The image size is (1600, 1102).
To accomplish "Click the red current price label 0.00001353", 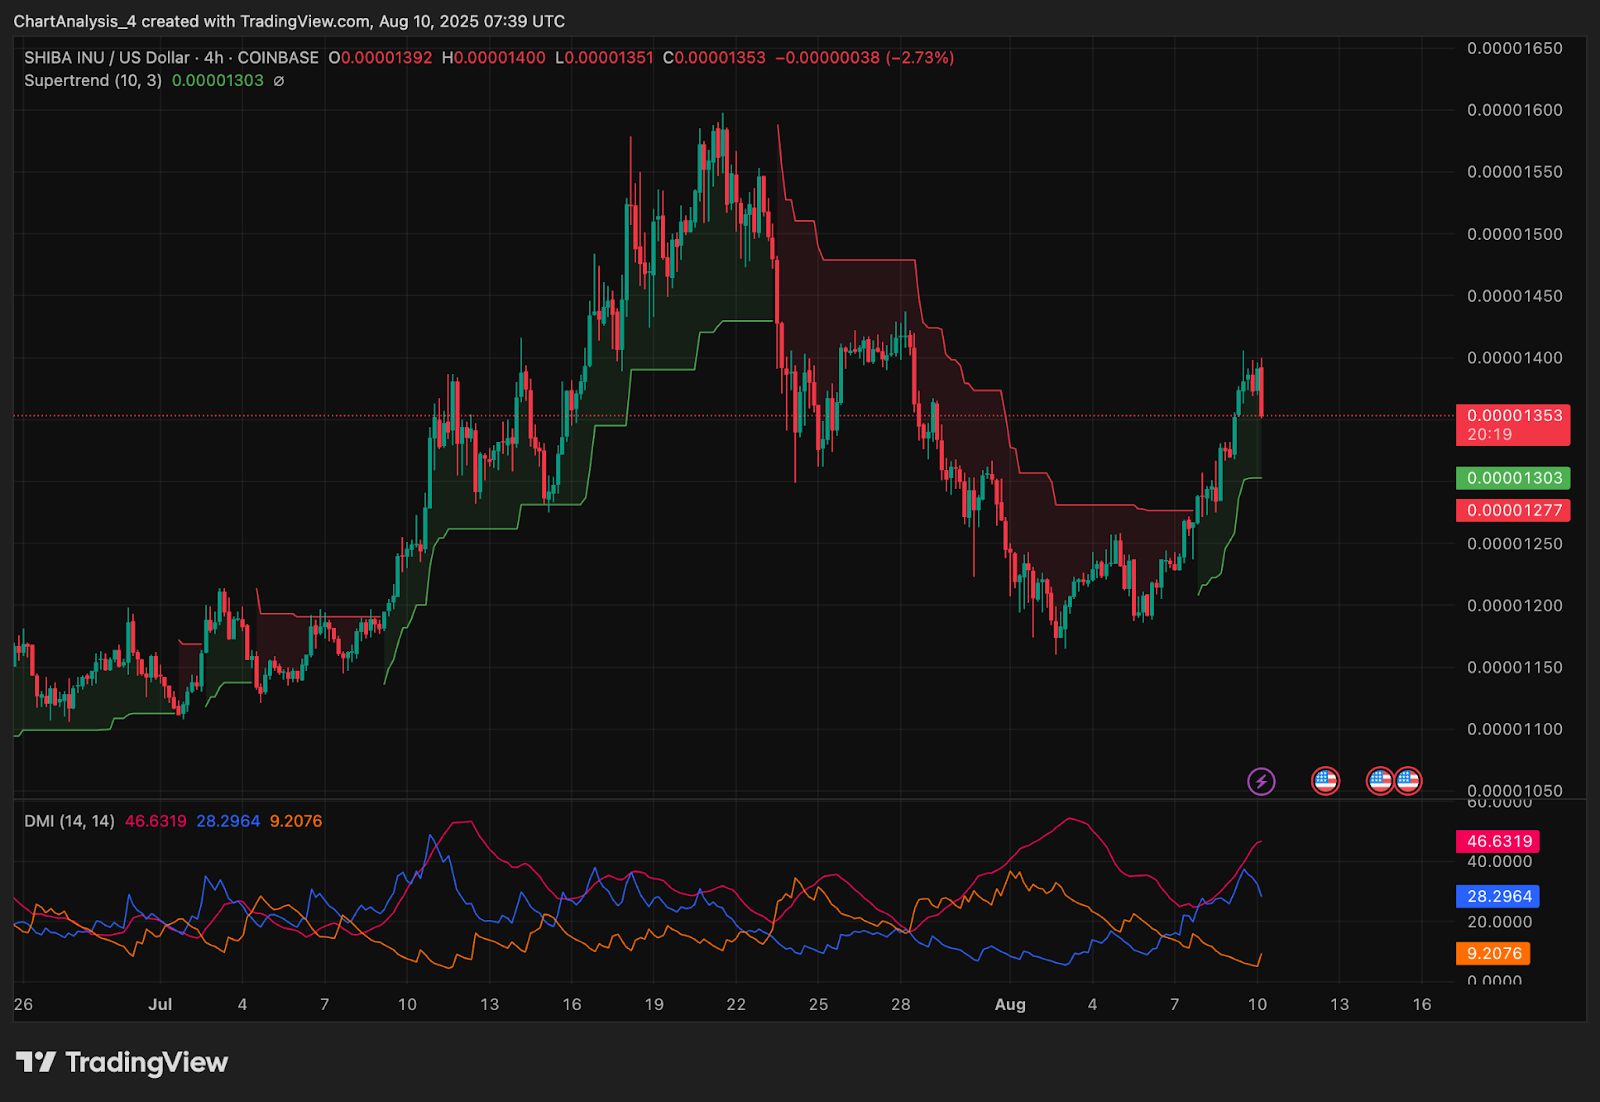I will (1512, 416).
